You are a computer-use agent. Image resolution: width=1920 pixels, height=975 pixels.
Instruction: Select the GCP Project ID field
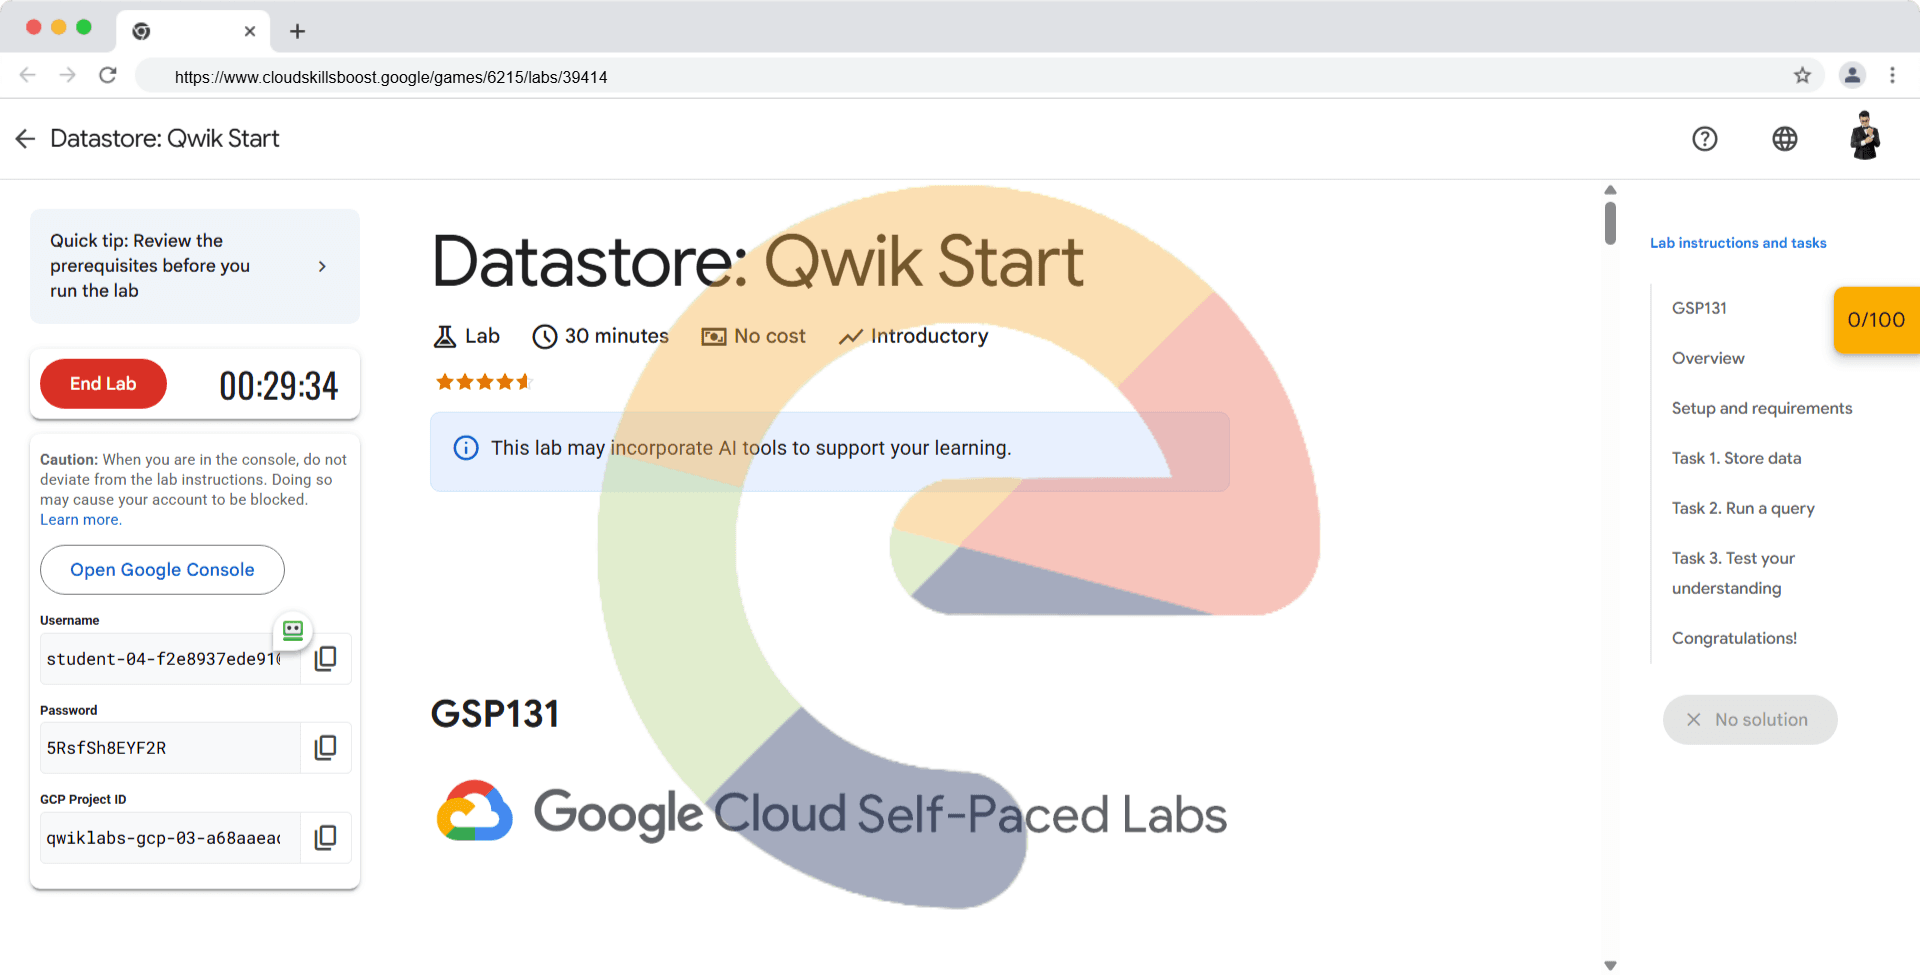170,838
